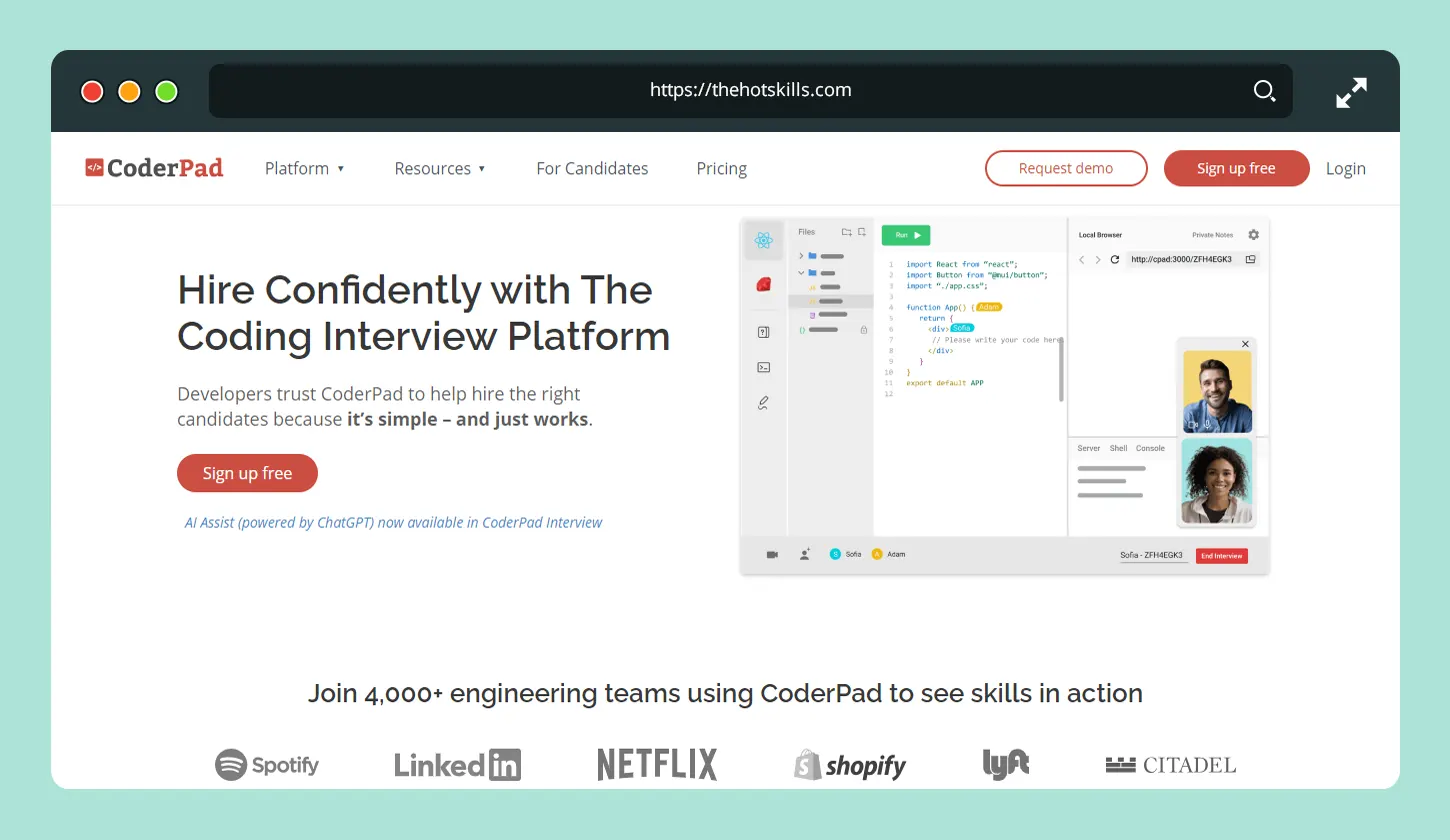Screen dimensions: 1450x840
Task: Click the red window close dot
Action: 92,92
